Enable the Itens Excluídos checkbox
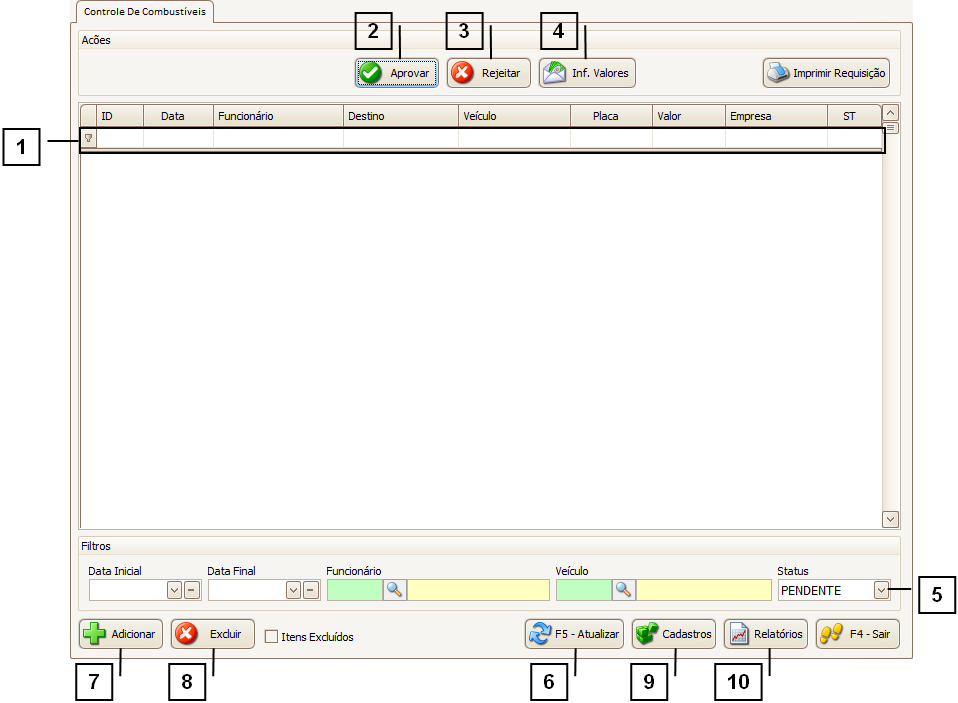The image size is (958, 703). tap(271, 637)
